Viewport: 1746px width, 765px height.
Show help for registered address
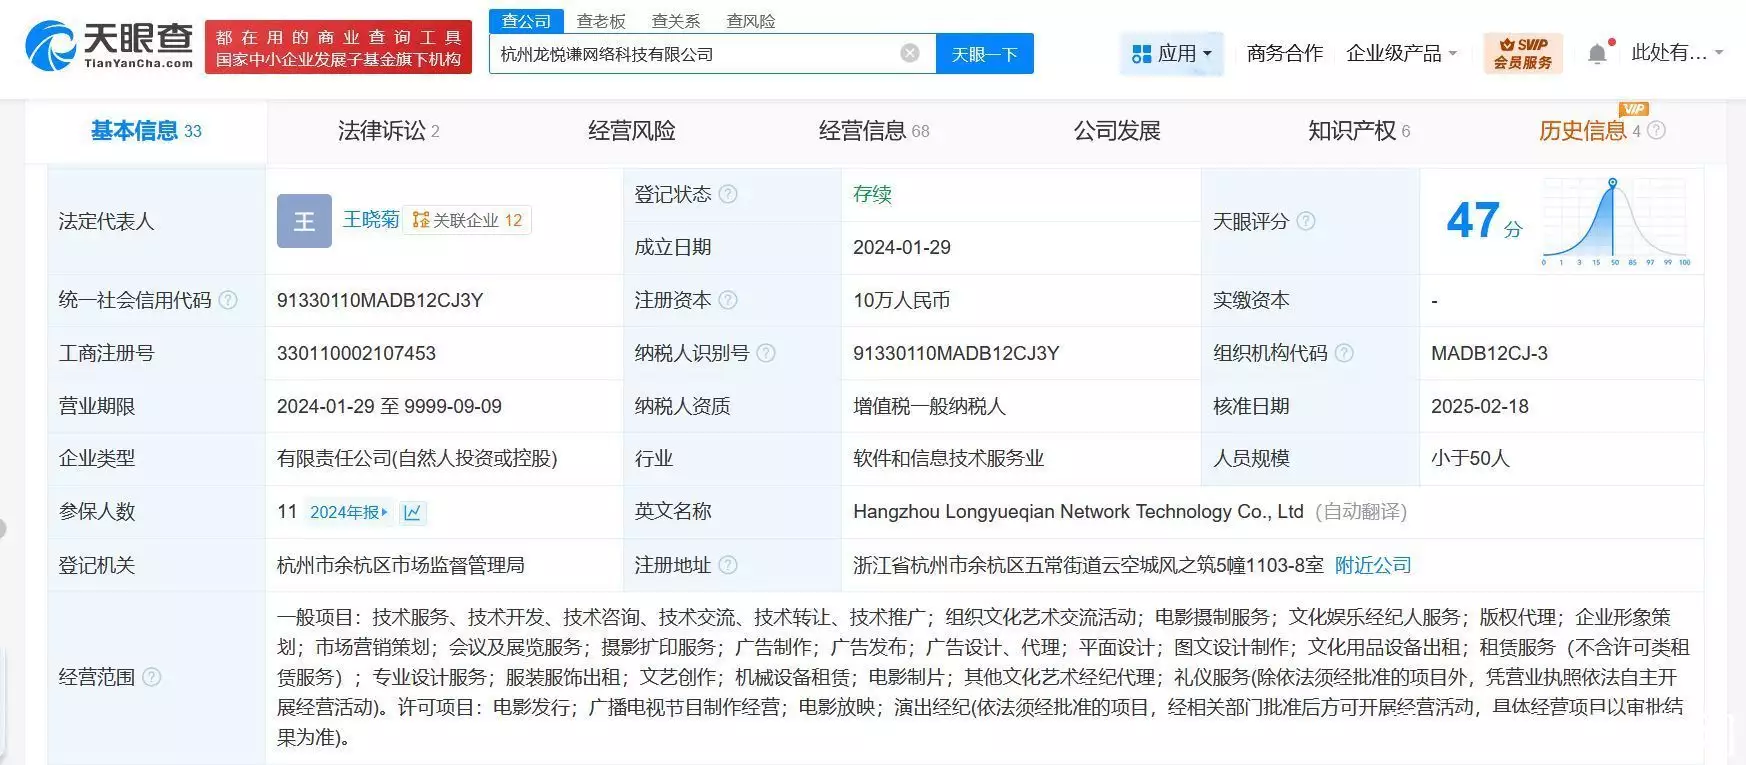pos(728,565)
